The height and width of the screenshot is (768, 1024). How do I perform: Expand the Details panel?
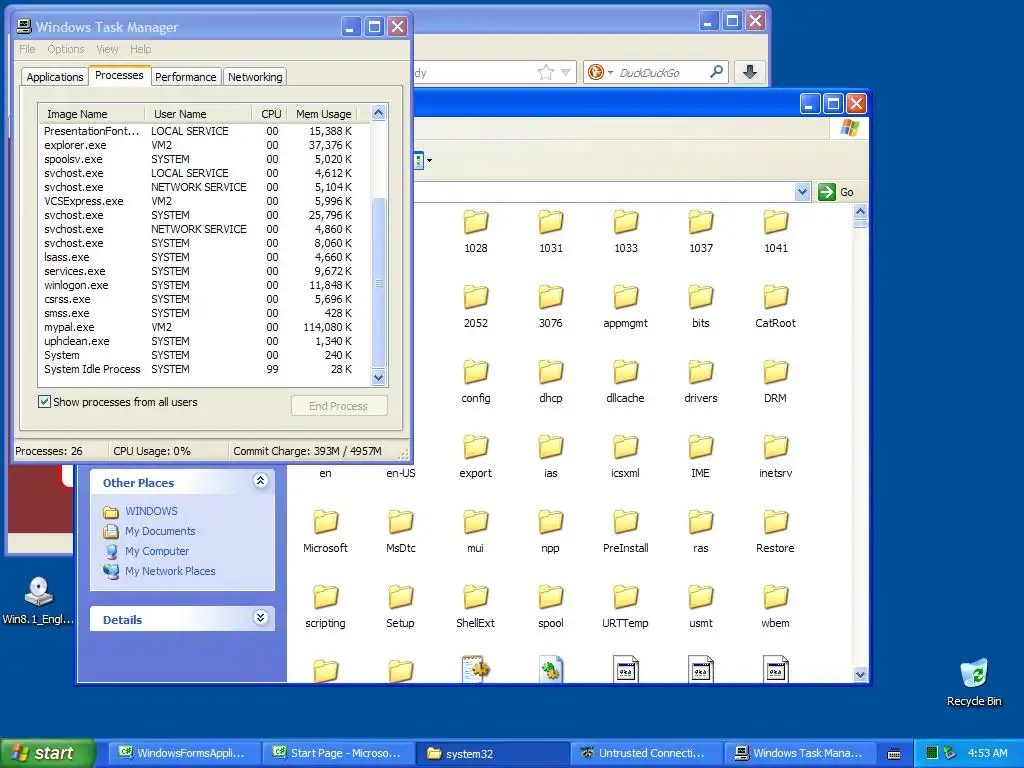[260, 618]
